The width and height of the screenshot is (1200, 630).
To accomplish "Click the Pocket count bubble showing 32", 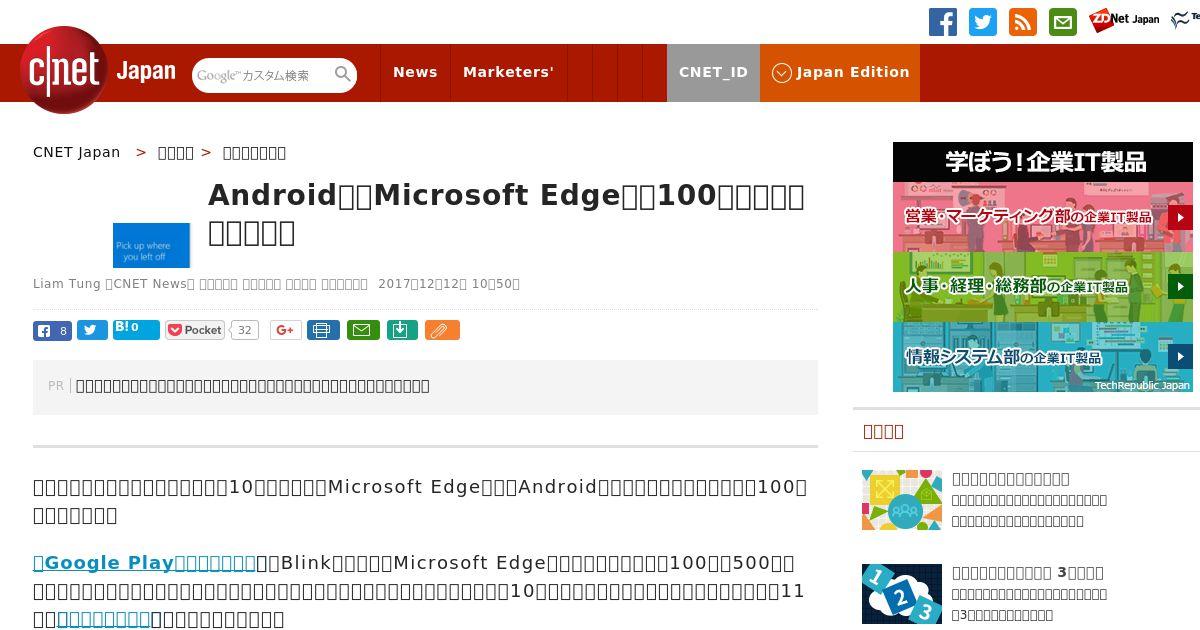I will point(244,330).
